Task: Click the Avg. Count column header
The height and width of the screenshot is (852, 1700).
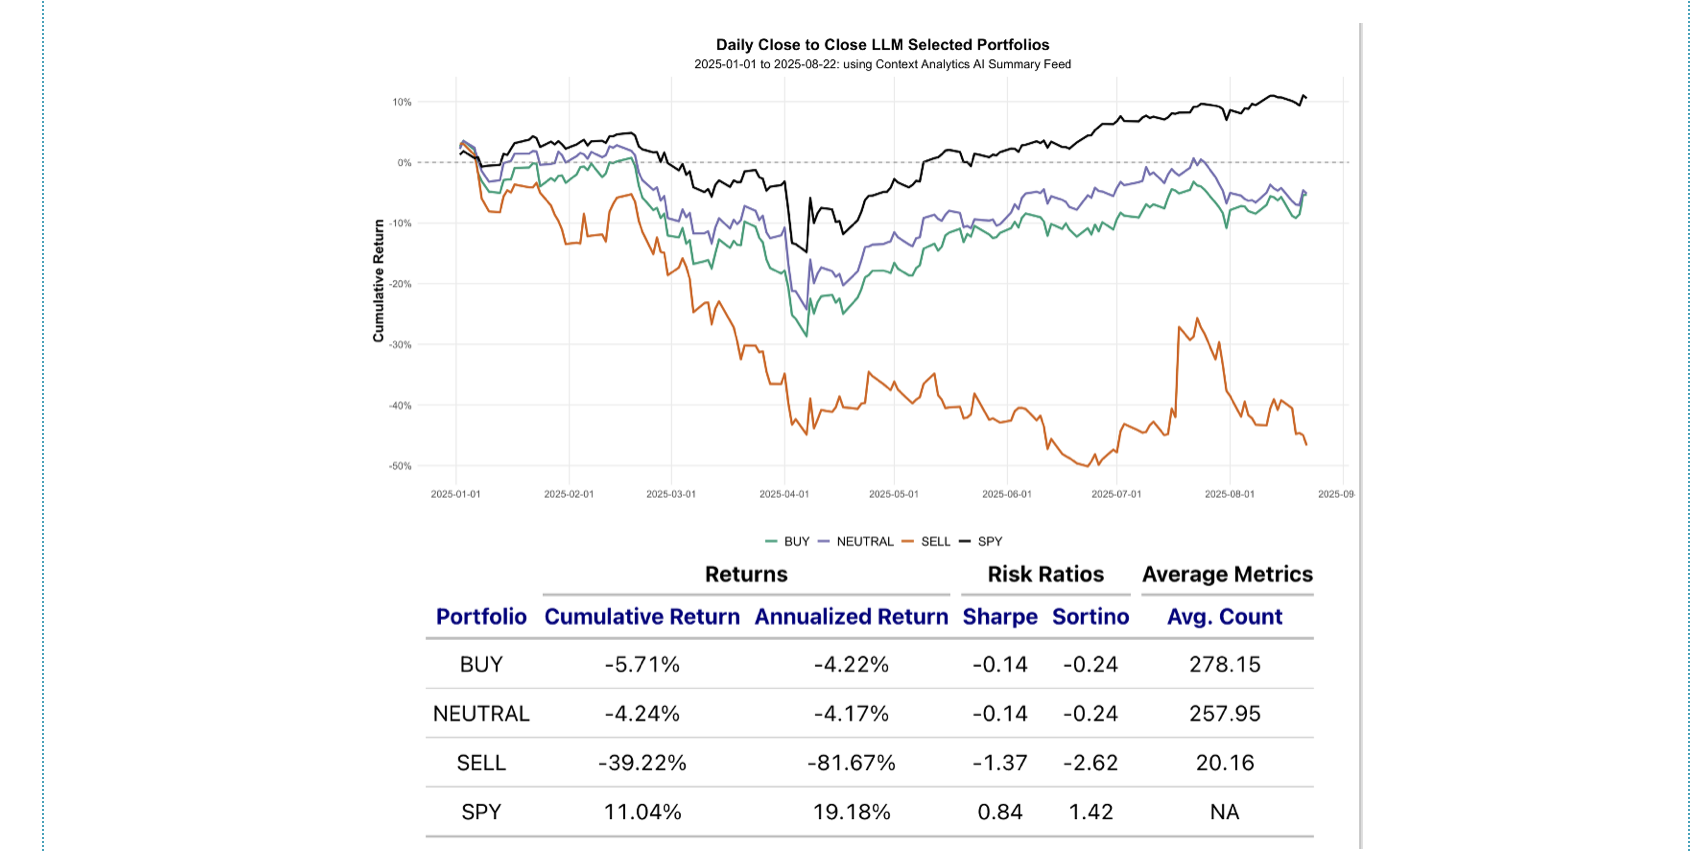Action: [1224, 617]
